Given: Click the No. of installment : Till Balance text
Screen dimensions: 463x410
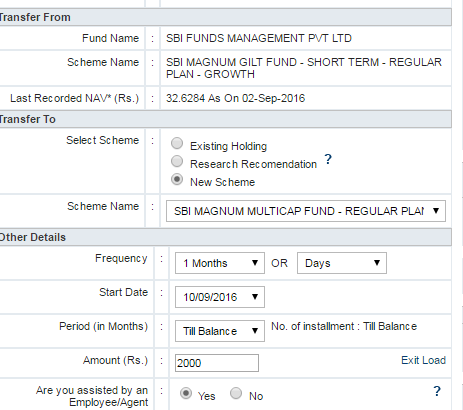Looking at the screenshot, I should click(344, 326).
